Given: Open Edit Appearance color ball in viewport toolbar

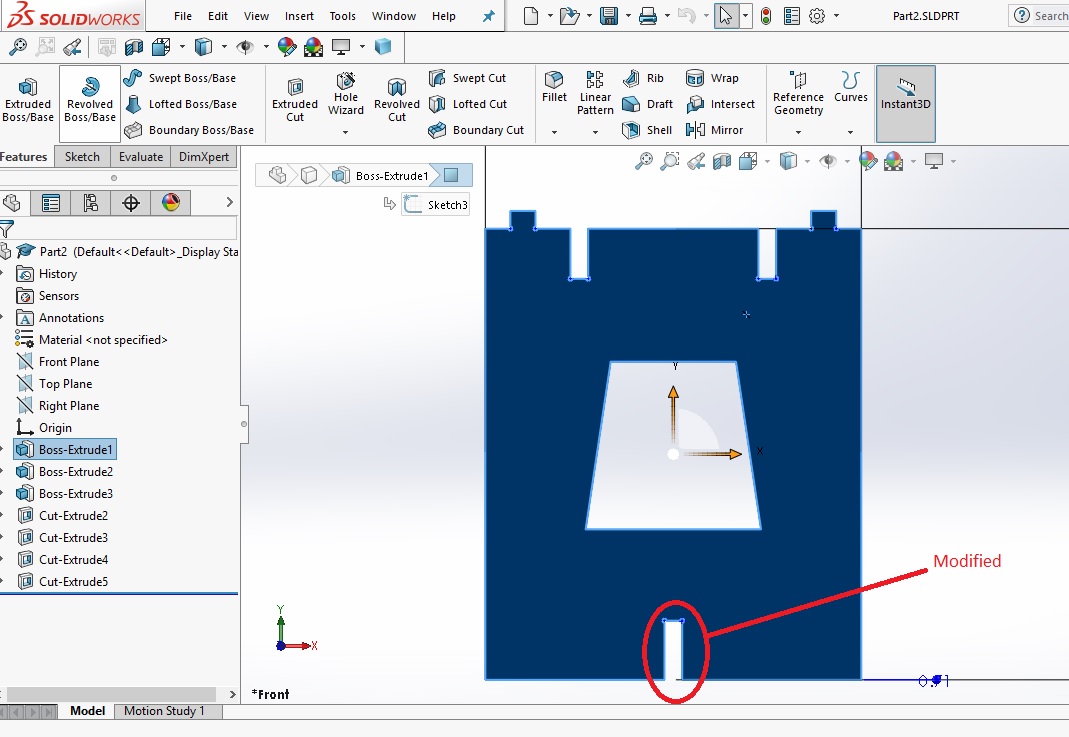Looking at the screenshot, I should pyautogui.click(x=868, y=161).
